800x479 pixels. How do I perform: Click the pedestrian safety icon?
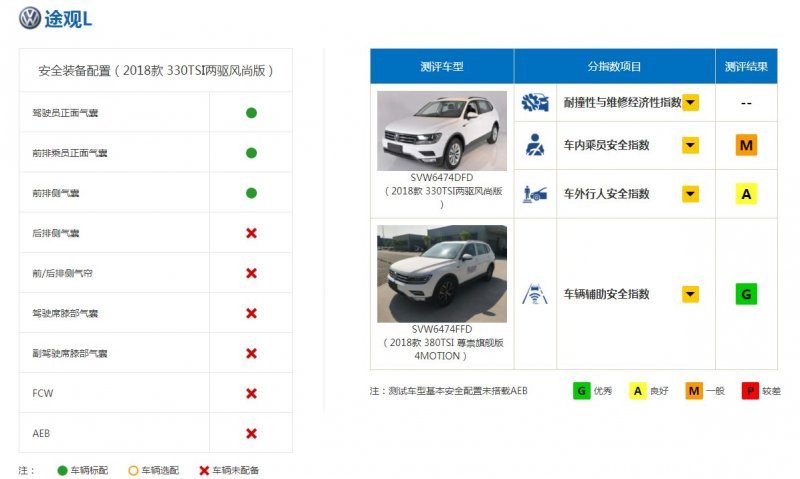point(535,194)
